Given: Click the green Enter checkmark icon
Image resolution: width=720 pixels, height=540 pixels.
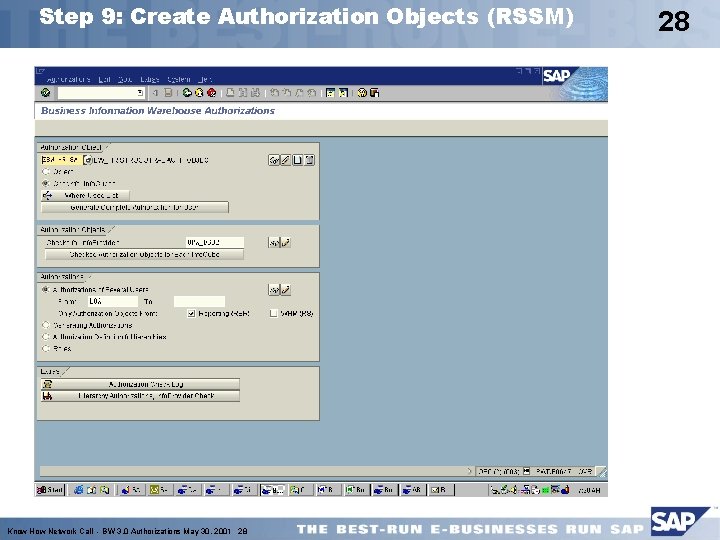Looking at the screenshot, I should click(x=45, y=93).
